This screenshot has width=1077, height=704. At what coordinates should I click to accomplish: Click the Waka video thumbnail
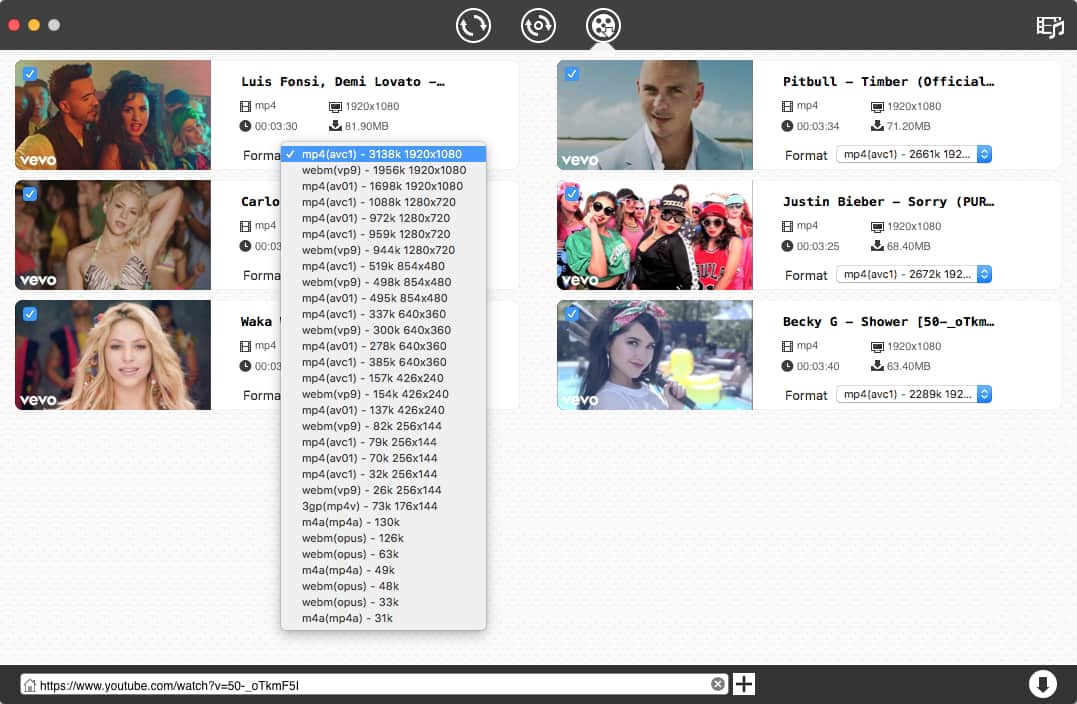click(113, 355)
